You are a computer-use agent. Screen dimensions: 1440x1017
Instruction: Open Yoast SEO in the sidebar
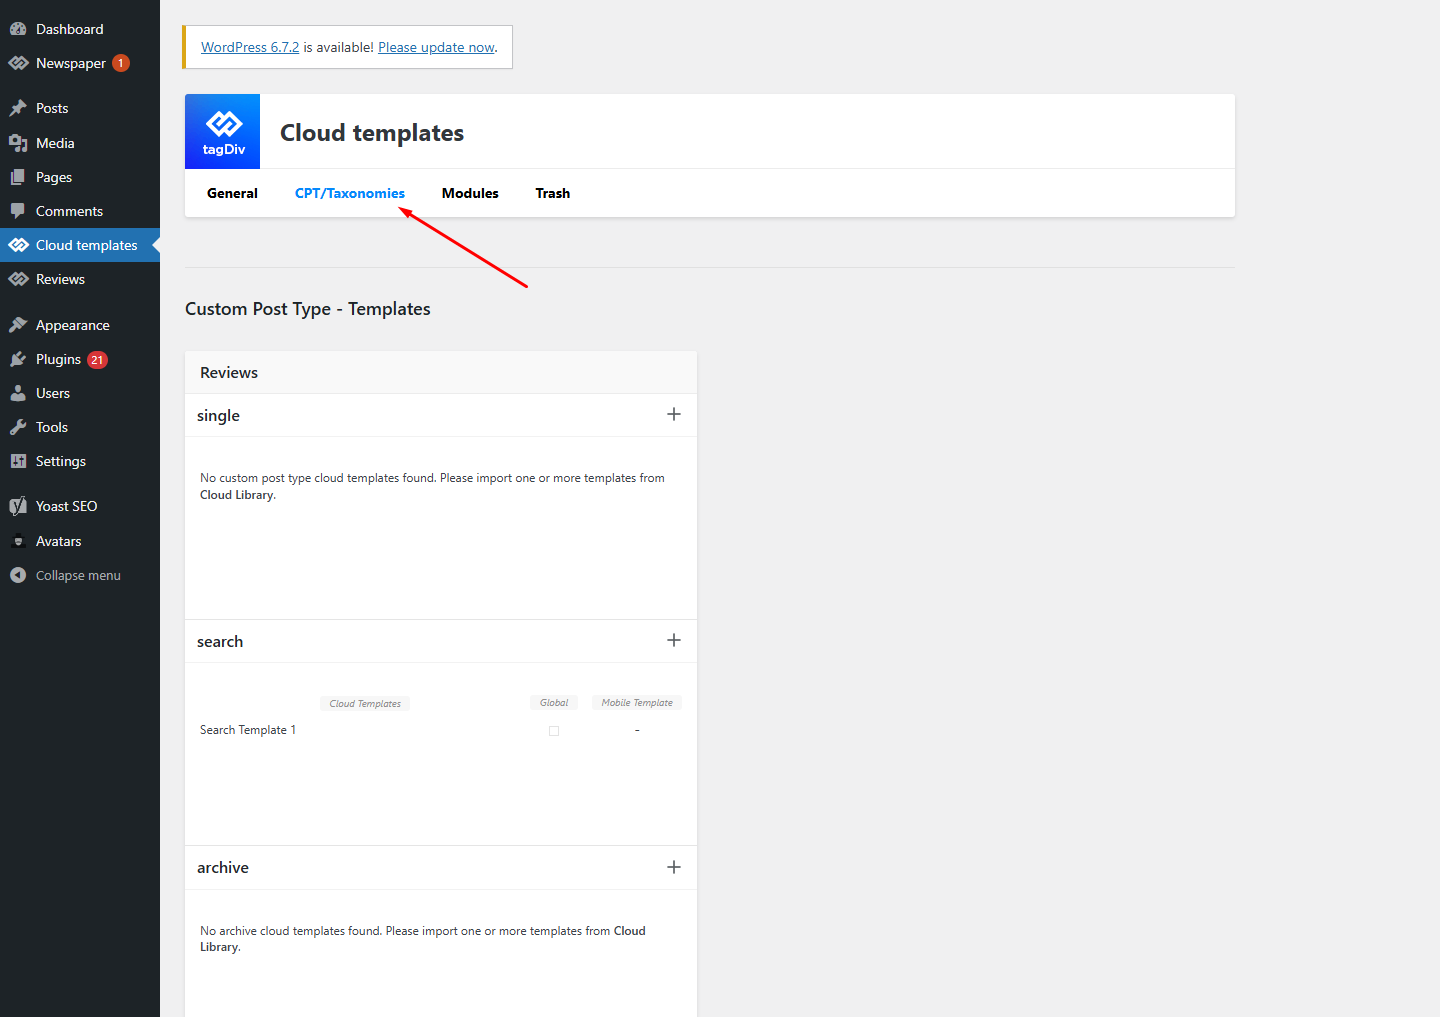(80, 506)
